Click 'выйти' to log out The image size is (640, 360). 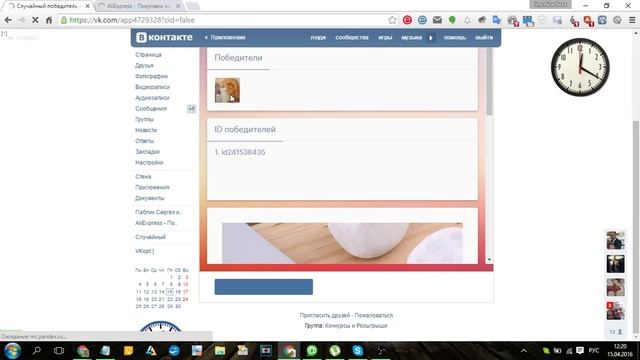pyautogui.click(x=484, y=37)
